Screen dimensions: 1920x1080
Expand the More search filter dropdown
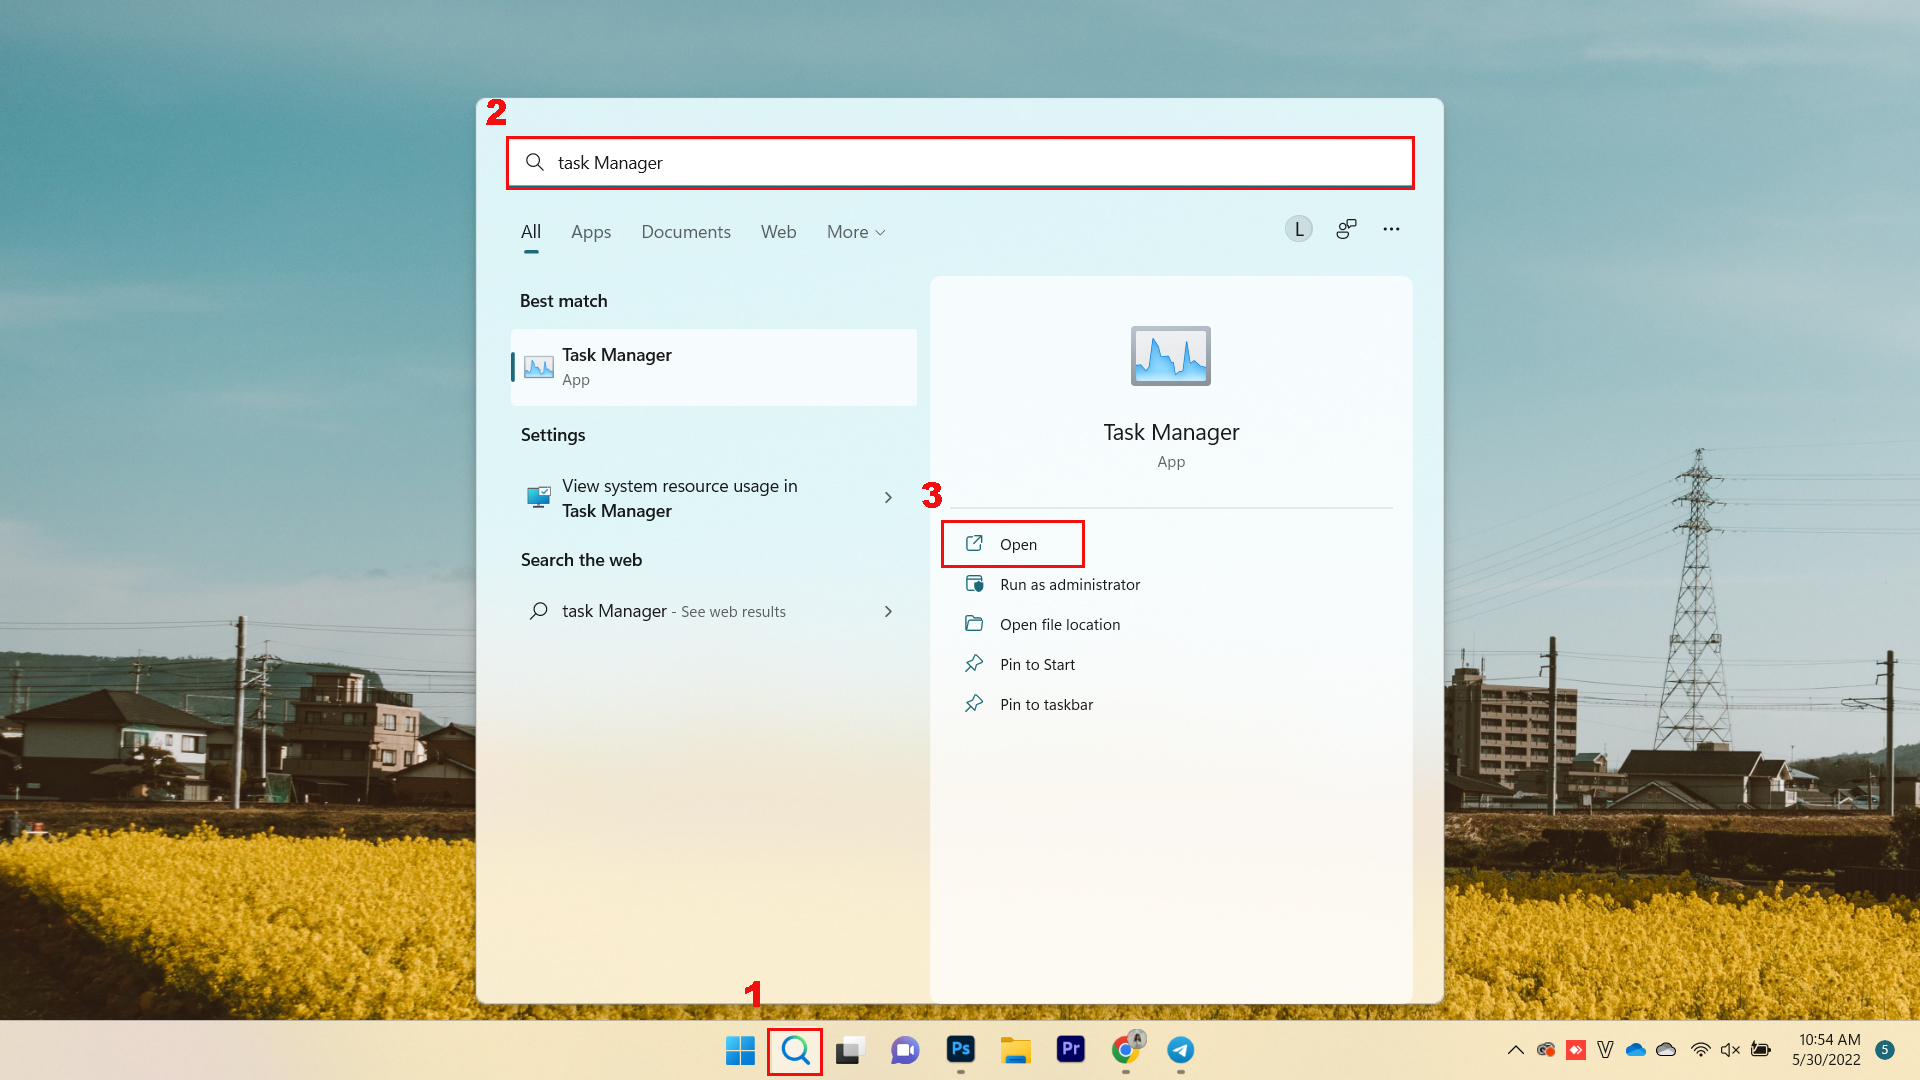coord(855,231)
